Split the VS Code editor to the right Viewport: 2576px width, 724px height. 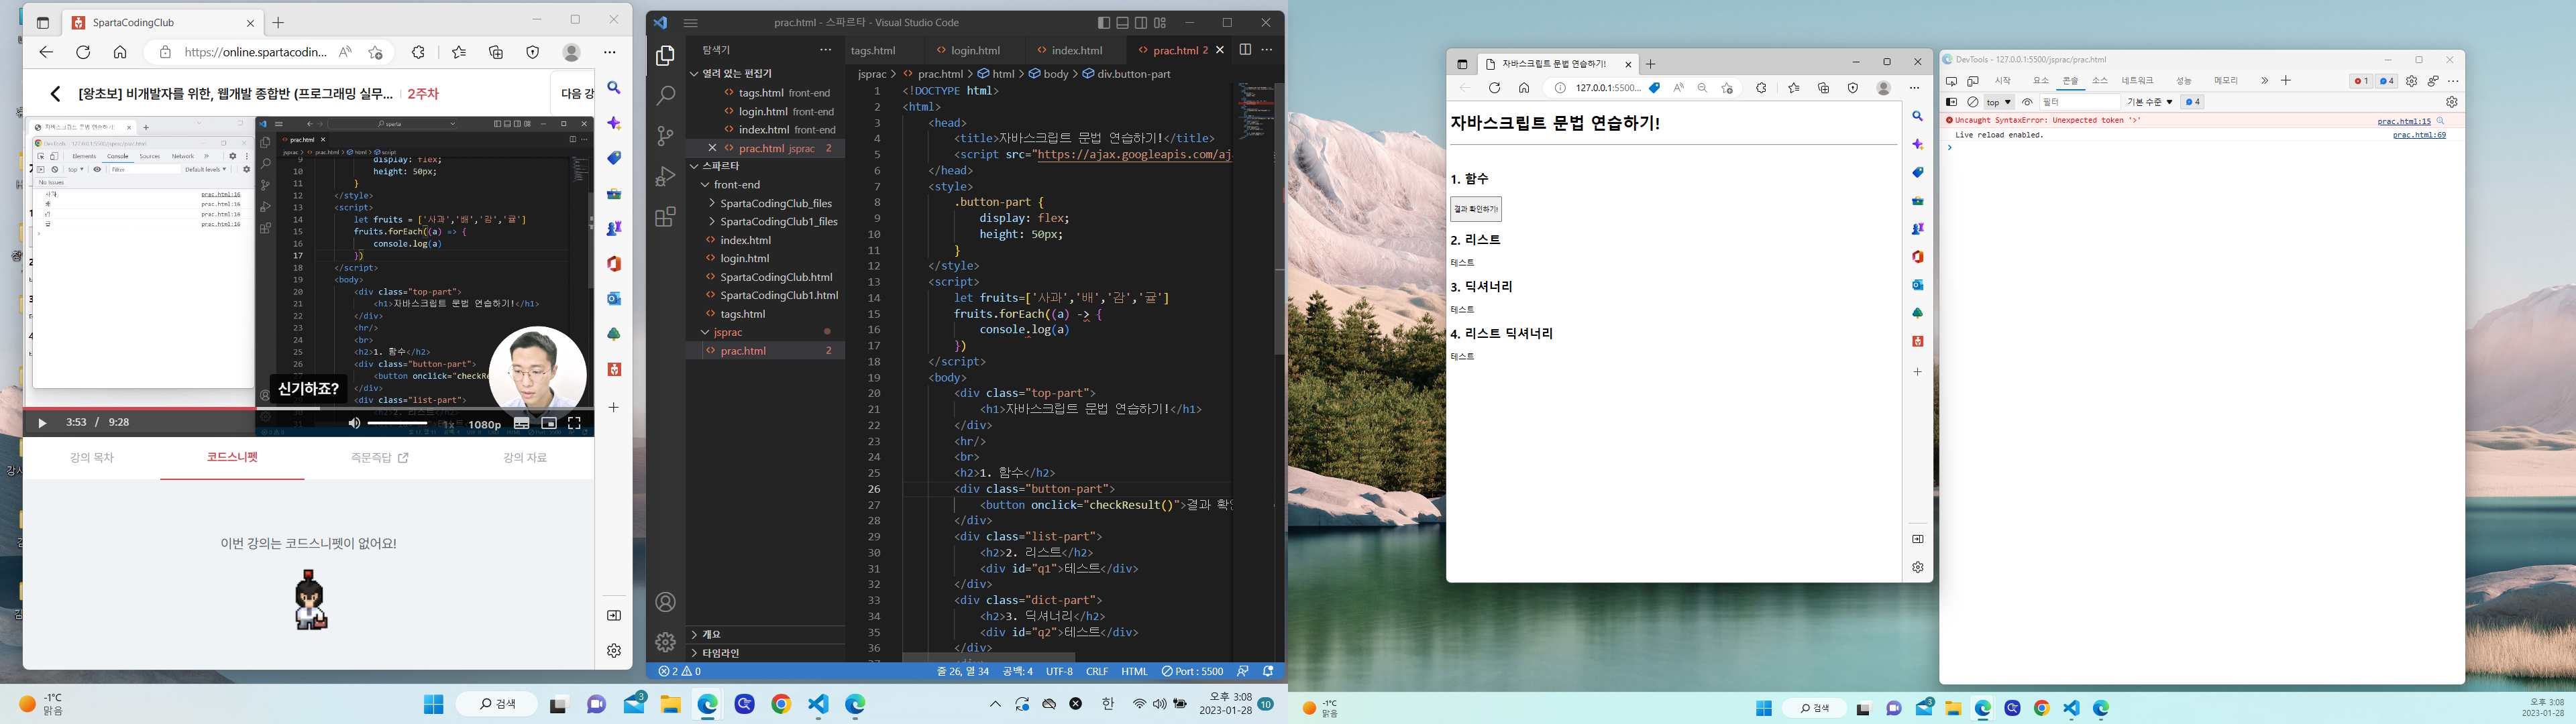[1245, 49]
